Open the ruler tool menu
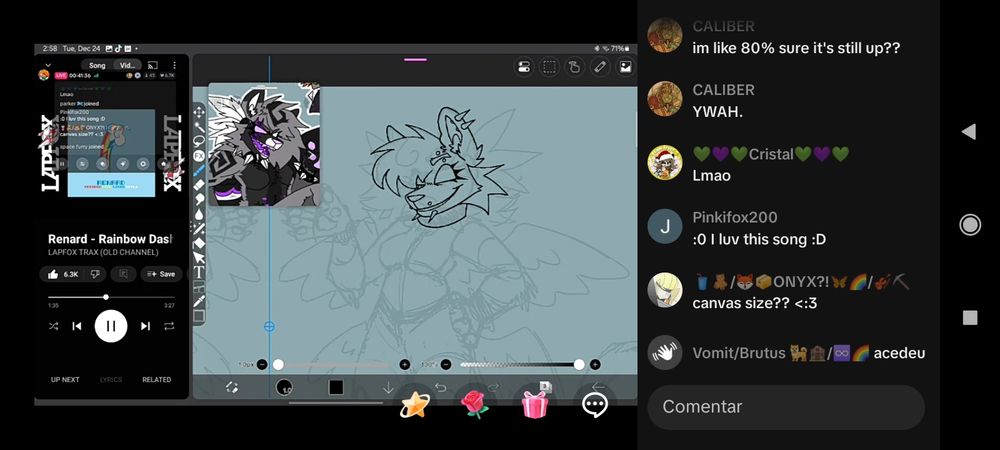Image resolution: width=1000 pixels, height=450 pixels. click(x=600, y=67)
